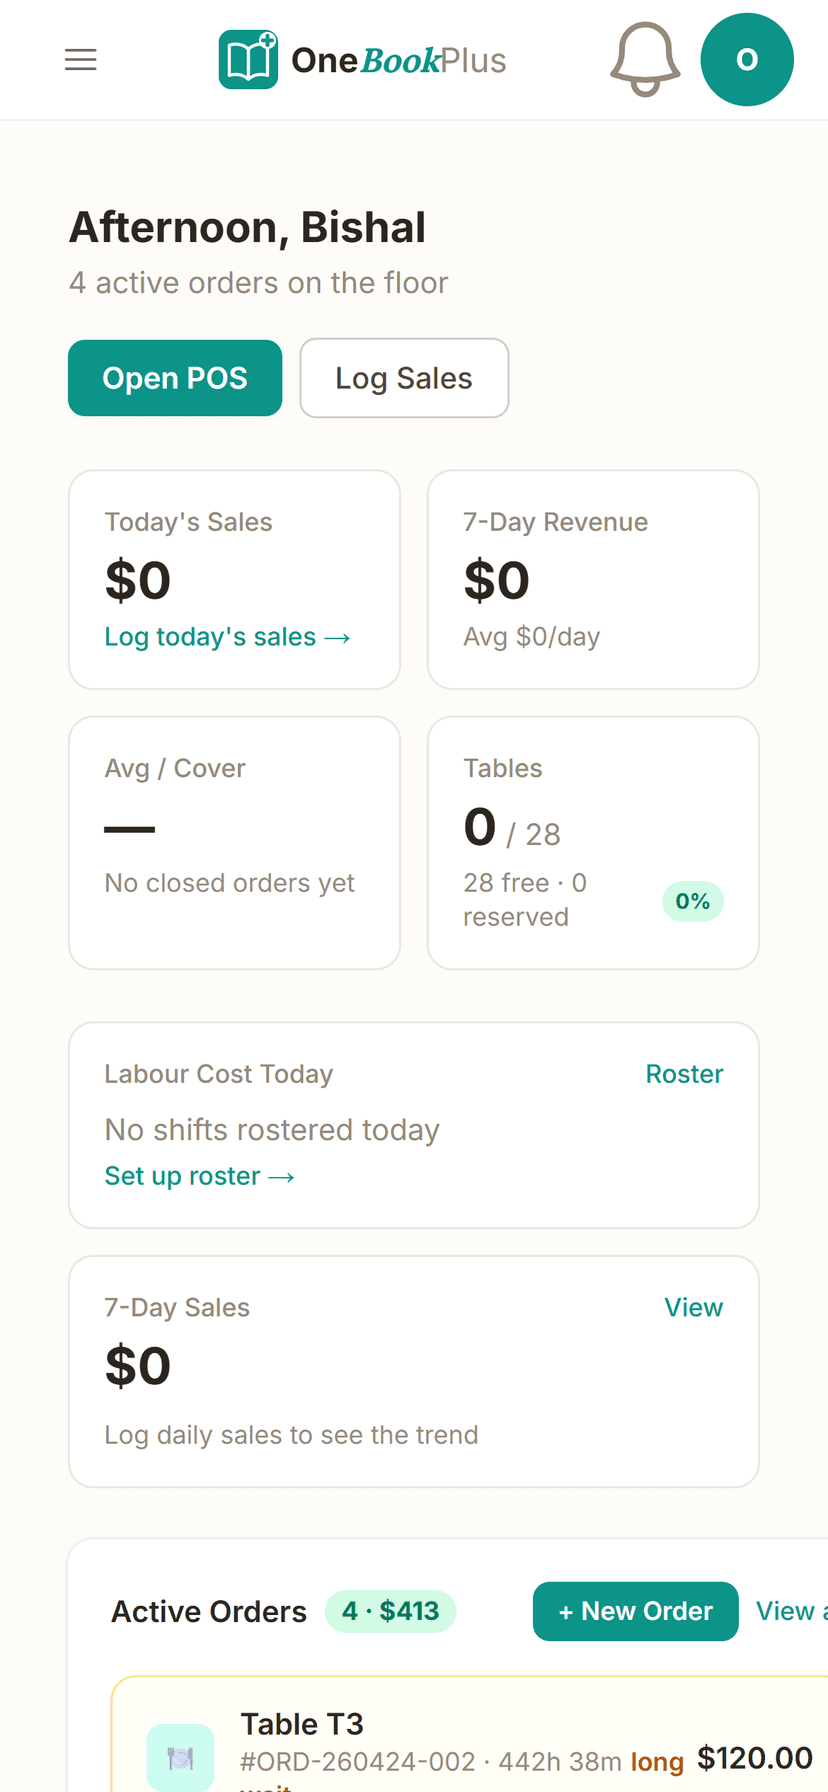The image size is (828, 1792).
Task: Select the Today's Sales card
Action: pyautogui.click(x=234, y=580)
